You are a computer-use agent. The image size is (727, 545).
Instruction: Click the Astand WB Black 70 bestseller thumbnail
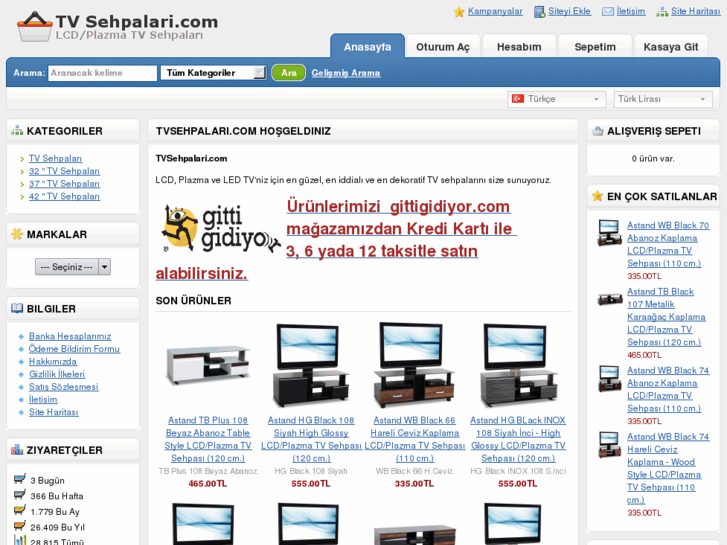point(609,232)
